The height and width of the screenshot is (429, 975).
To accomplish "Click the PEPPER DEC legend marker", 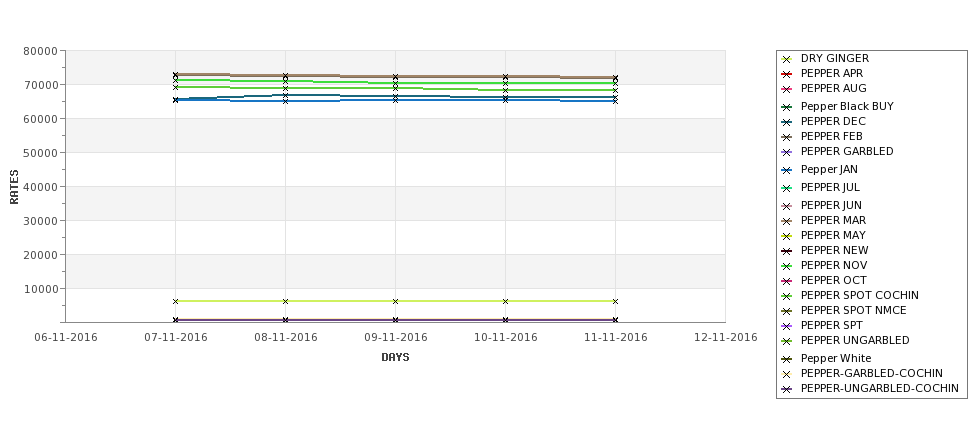I will (x=786, y=122).
